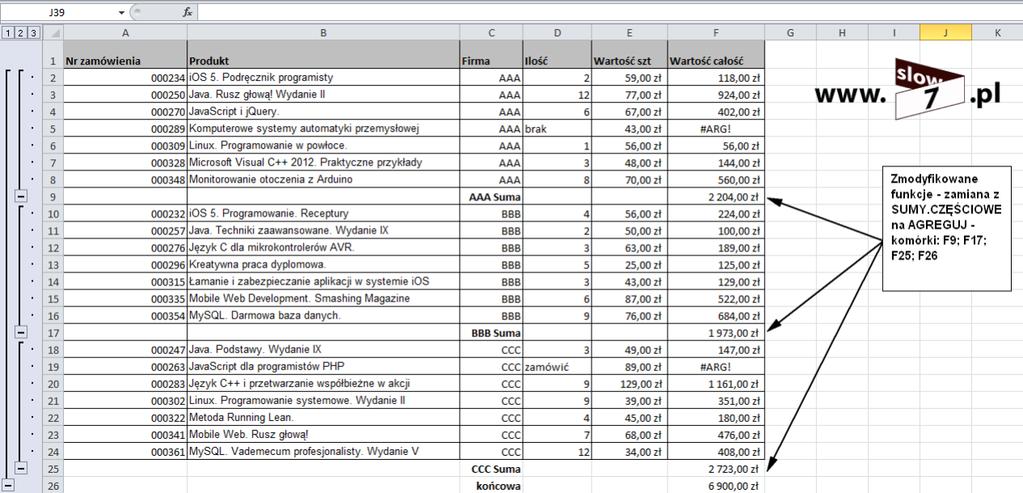Select the 129,00 zł unit price cell
The height and width of the screenshot is (493, 1023).
tap(630, 383)
